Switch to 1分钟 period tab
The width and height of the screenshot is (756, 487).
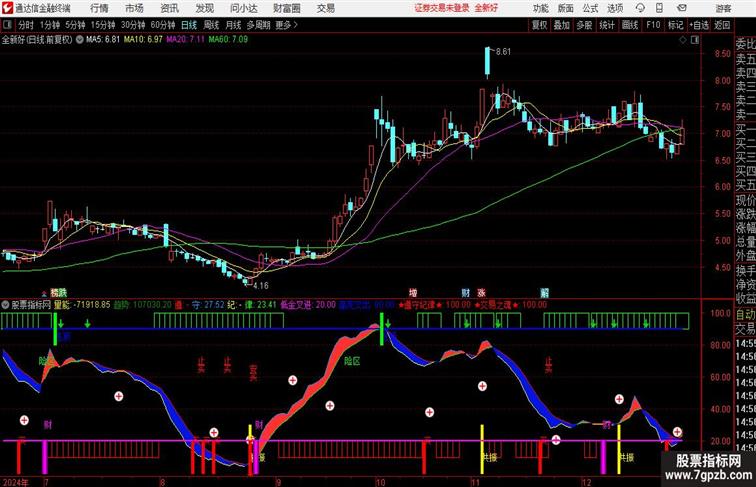click(x=50, y=25)
